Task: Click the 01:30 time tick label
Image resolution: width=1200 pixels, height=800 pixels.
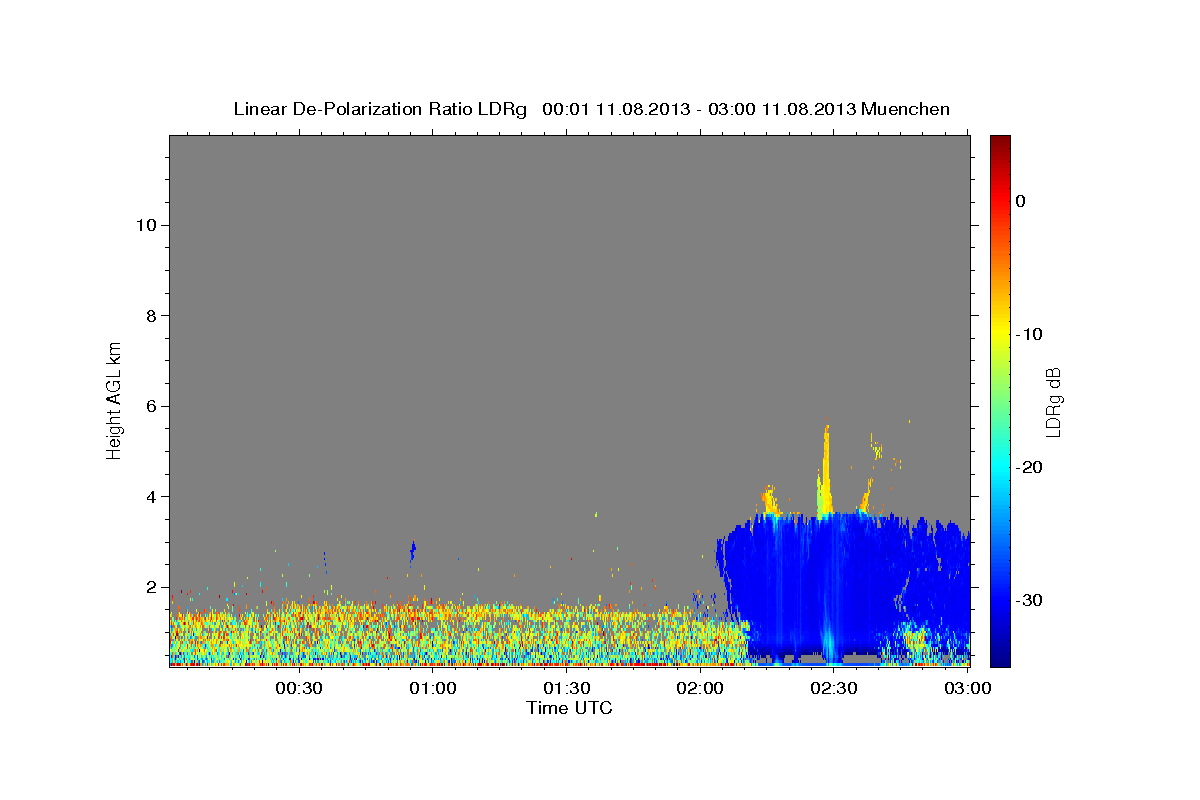Action: coord(567,688)
